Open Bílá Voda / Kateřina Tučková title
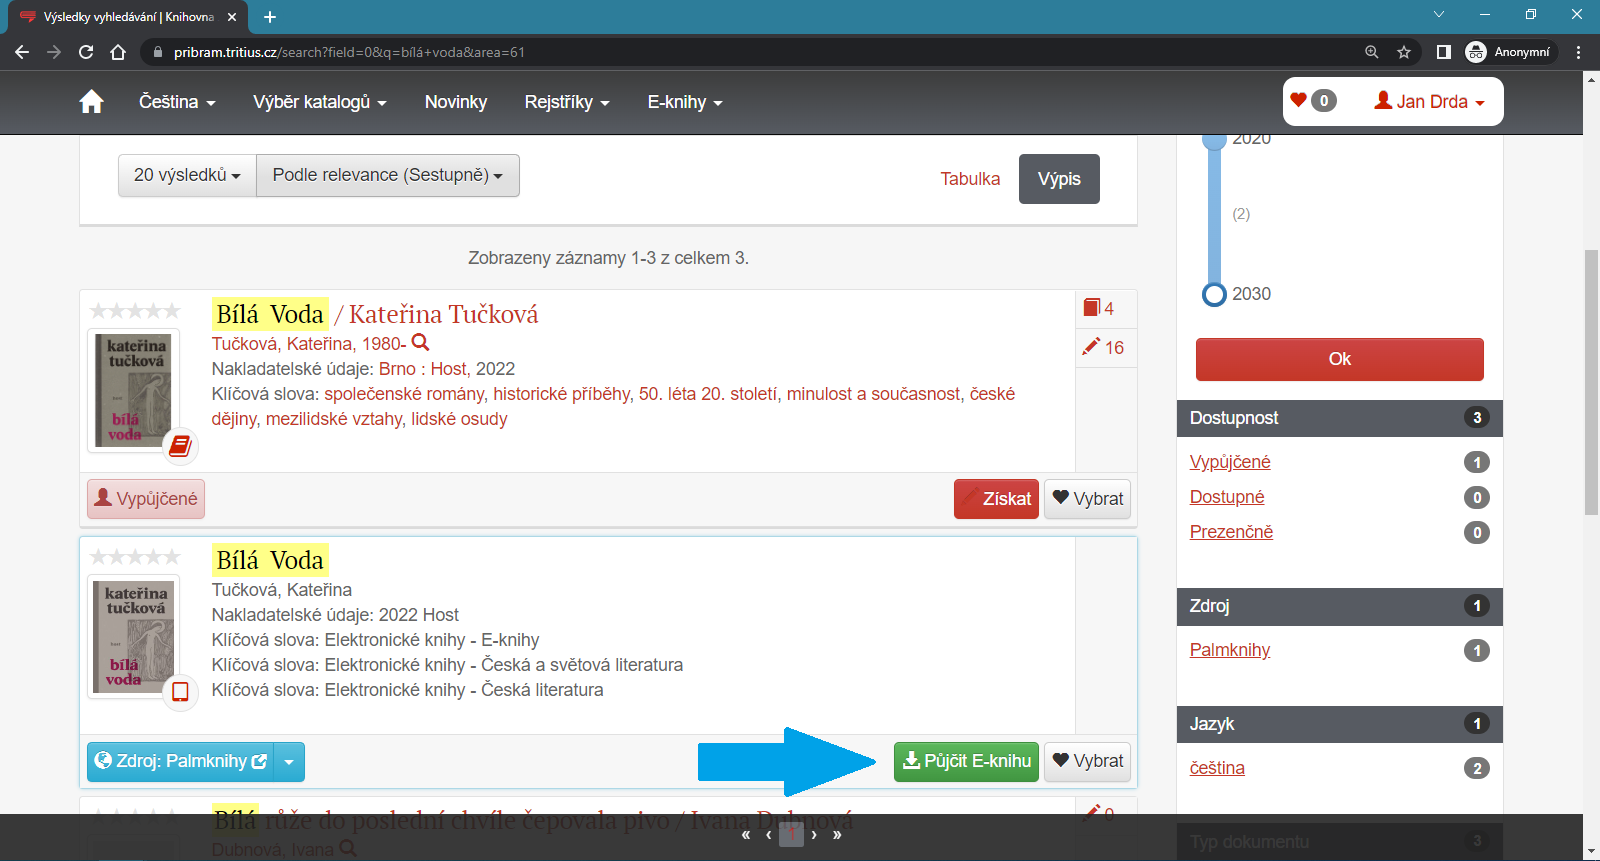The image size is (1600, 861). [375, 314]
